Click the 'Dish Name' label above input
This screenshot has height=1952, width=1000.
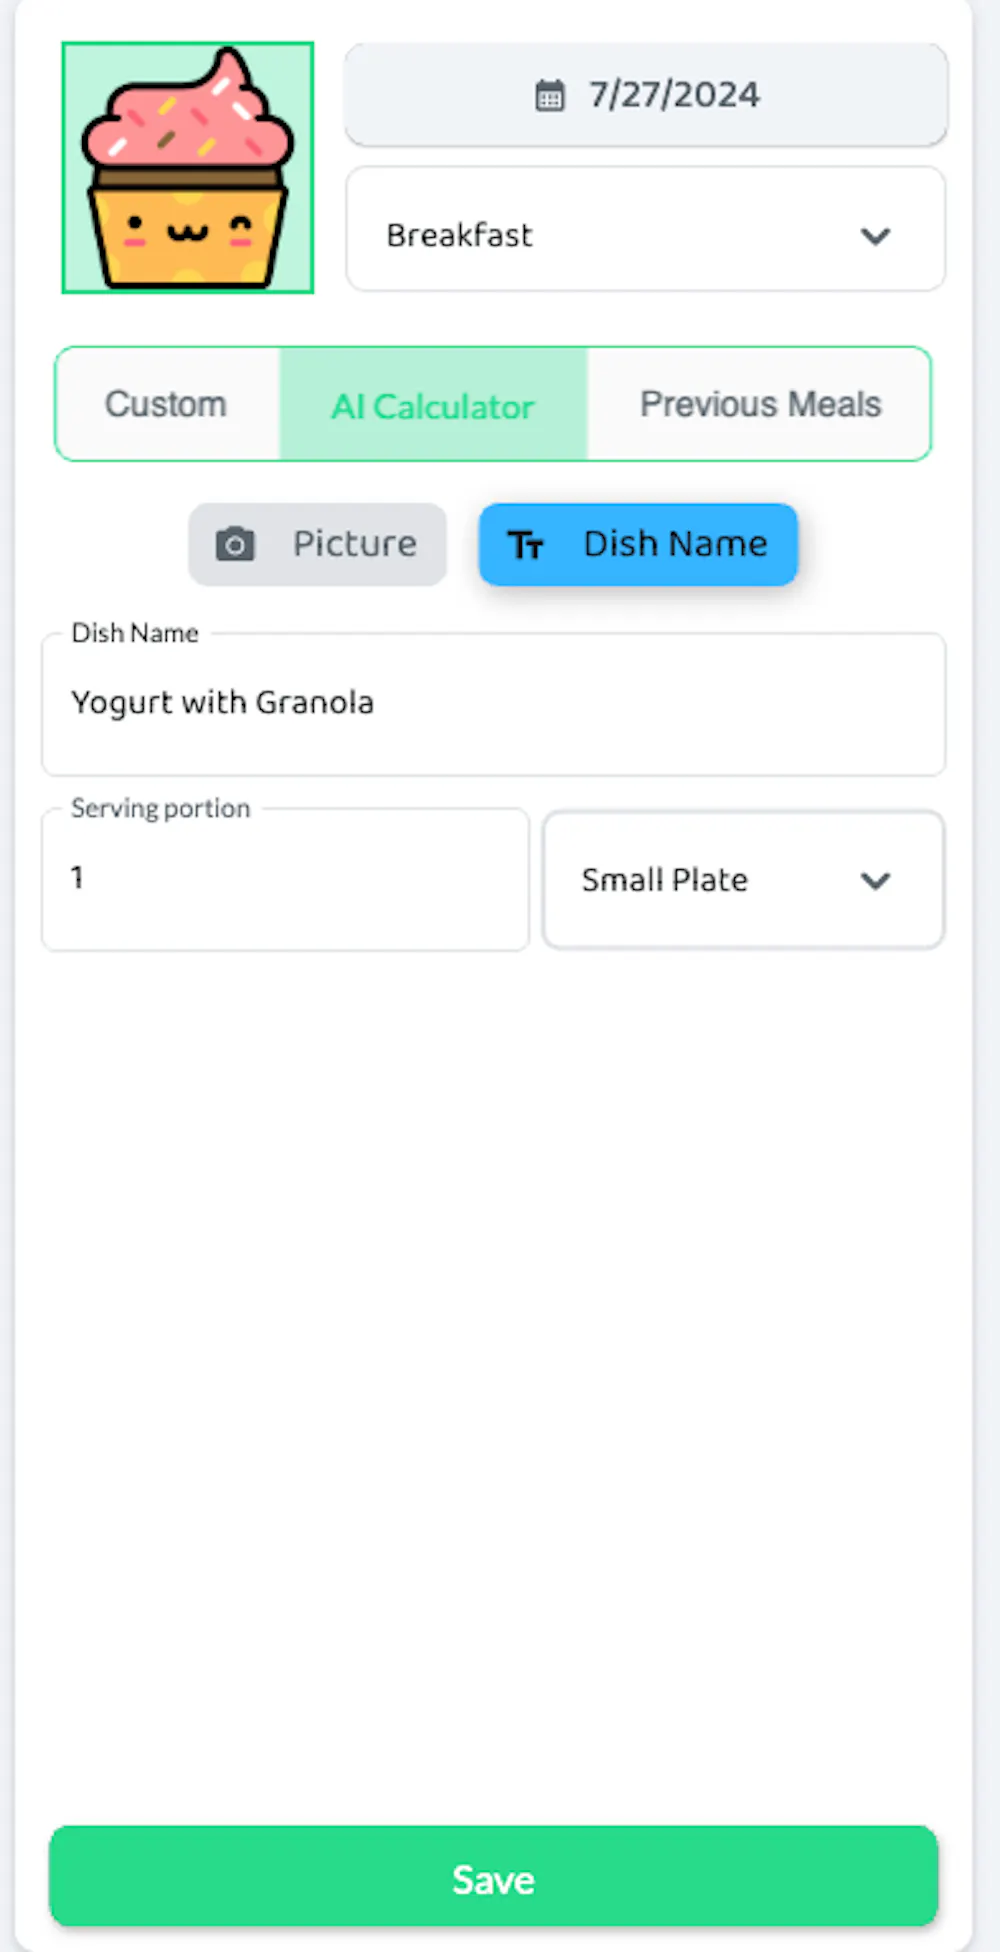pyautogui.click(x=135, y=633)
